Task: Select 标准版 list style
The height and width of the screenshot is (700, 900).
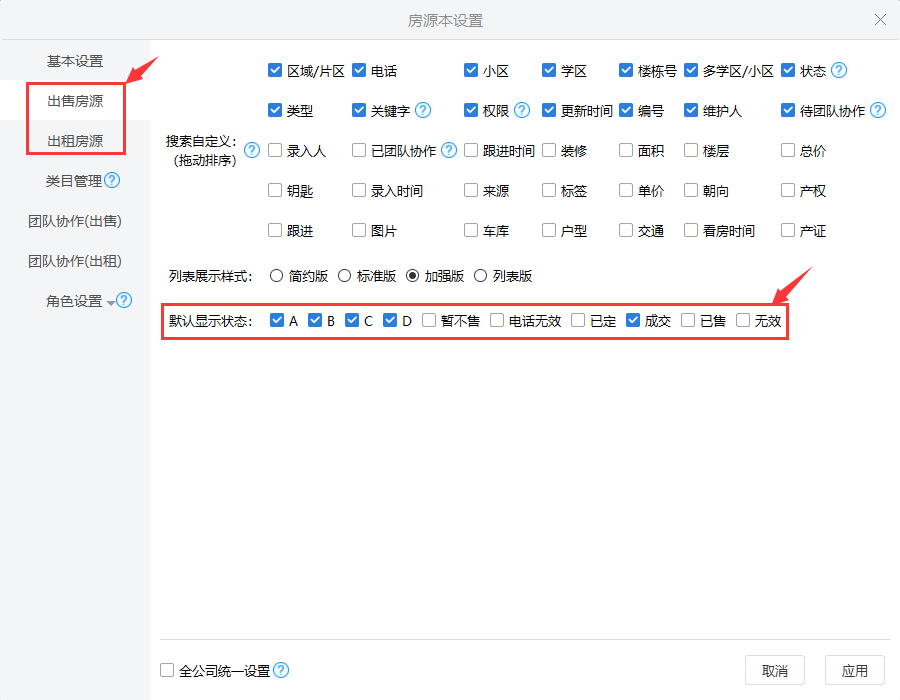Action: tap(344, 276)
